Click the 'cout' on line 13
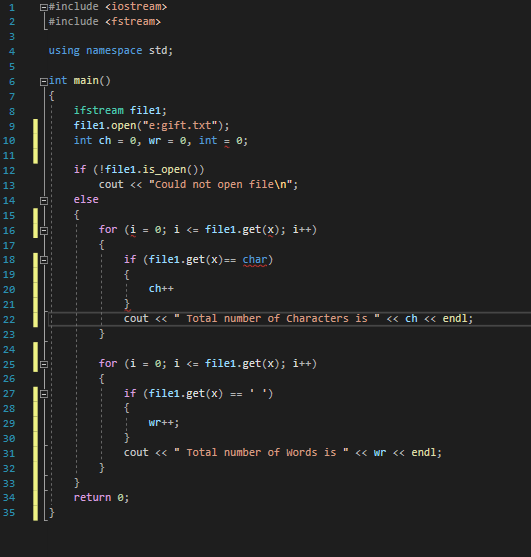The image size is (531, 557). pos(111,184)
